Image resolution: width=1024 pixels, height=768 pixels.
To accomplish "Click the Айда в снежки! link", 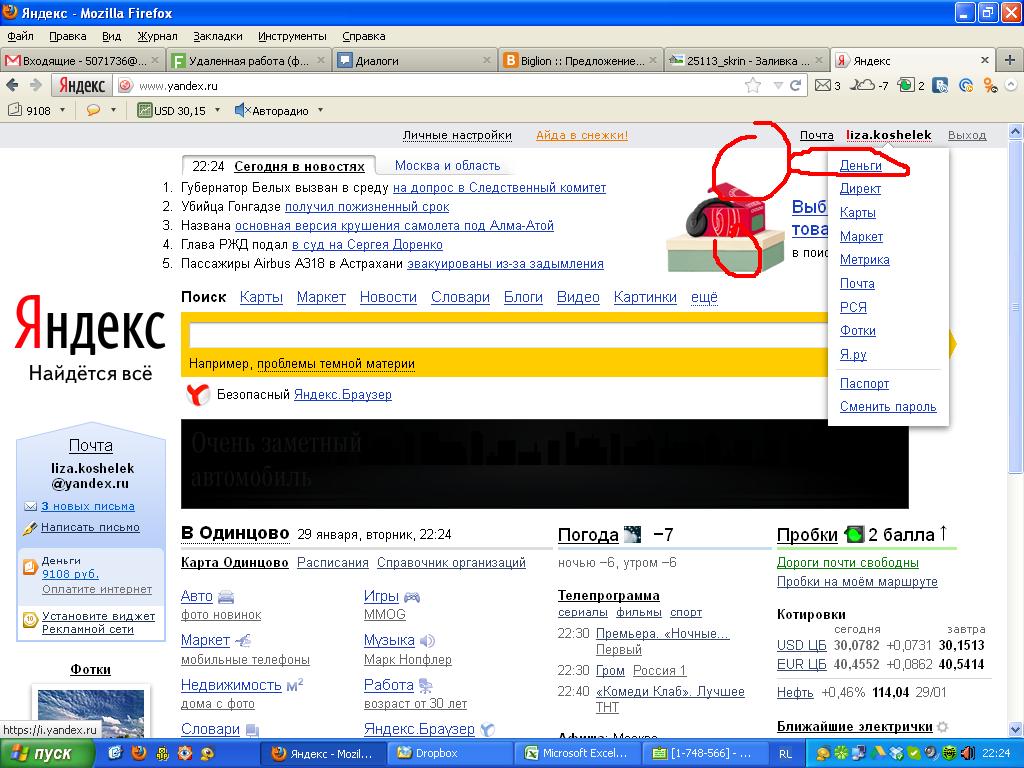I will tap(582, 135).
